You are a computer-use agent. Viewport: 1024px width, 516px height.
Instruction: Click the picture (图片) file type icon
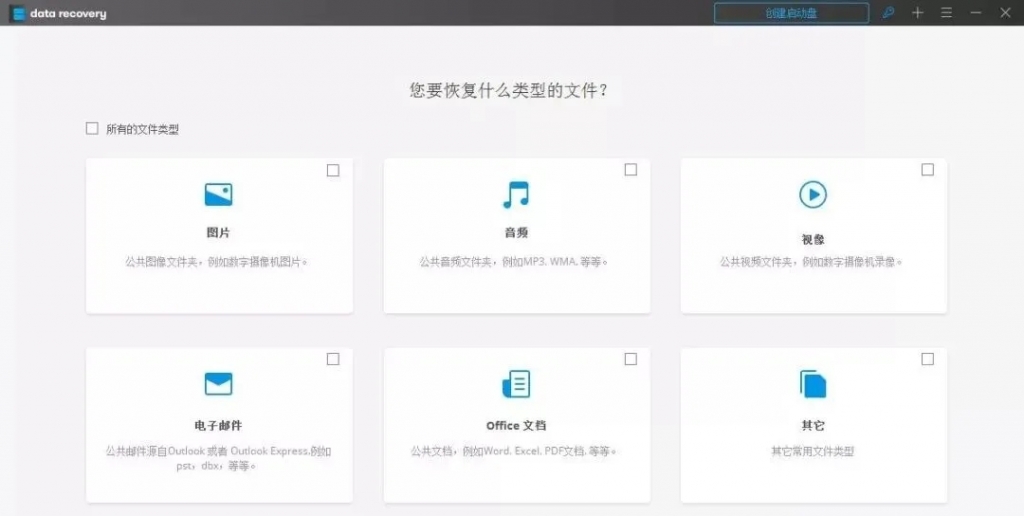[218, 194]
